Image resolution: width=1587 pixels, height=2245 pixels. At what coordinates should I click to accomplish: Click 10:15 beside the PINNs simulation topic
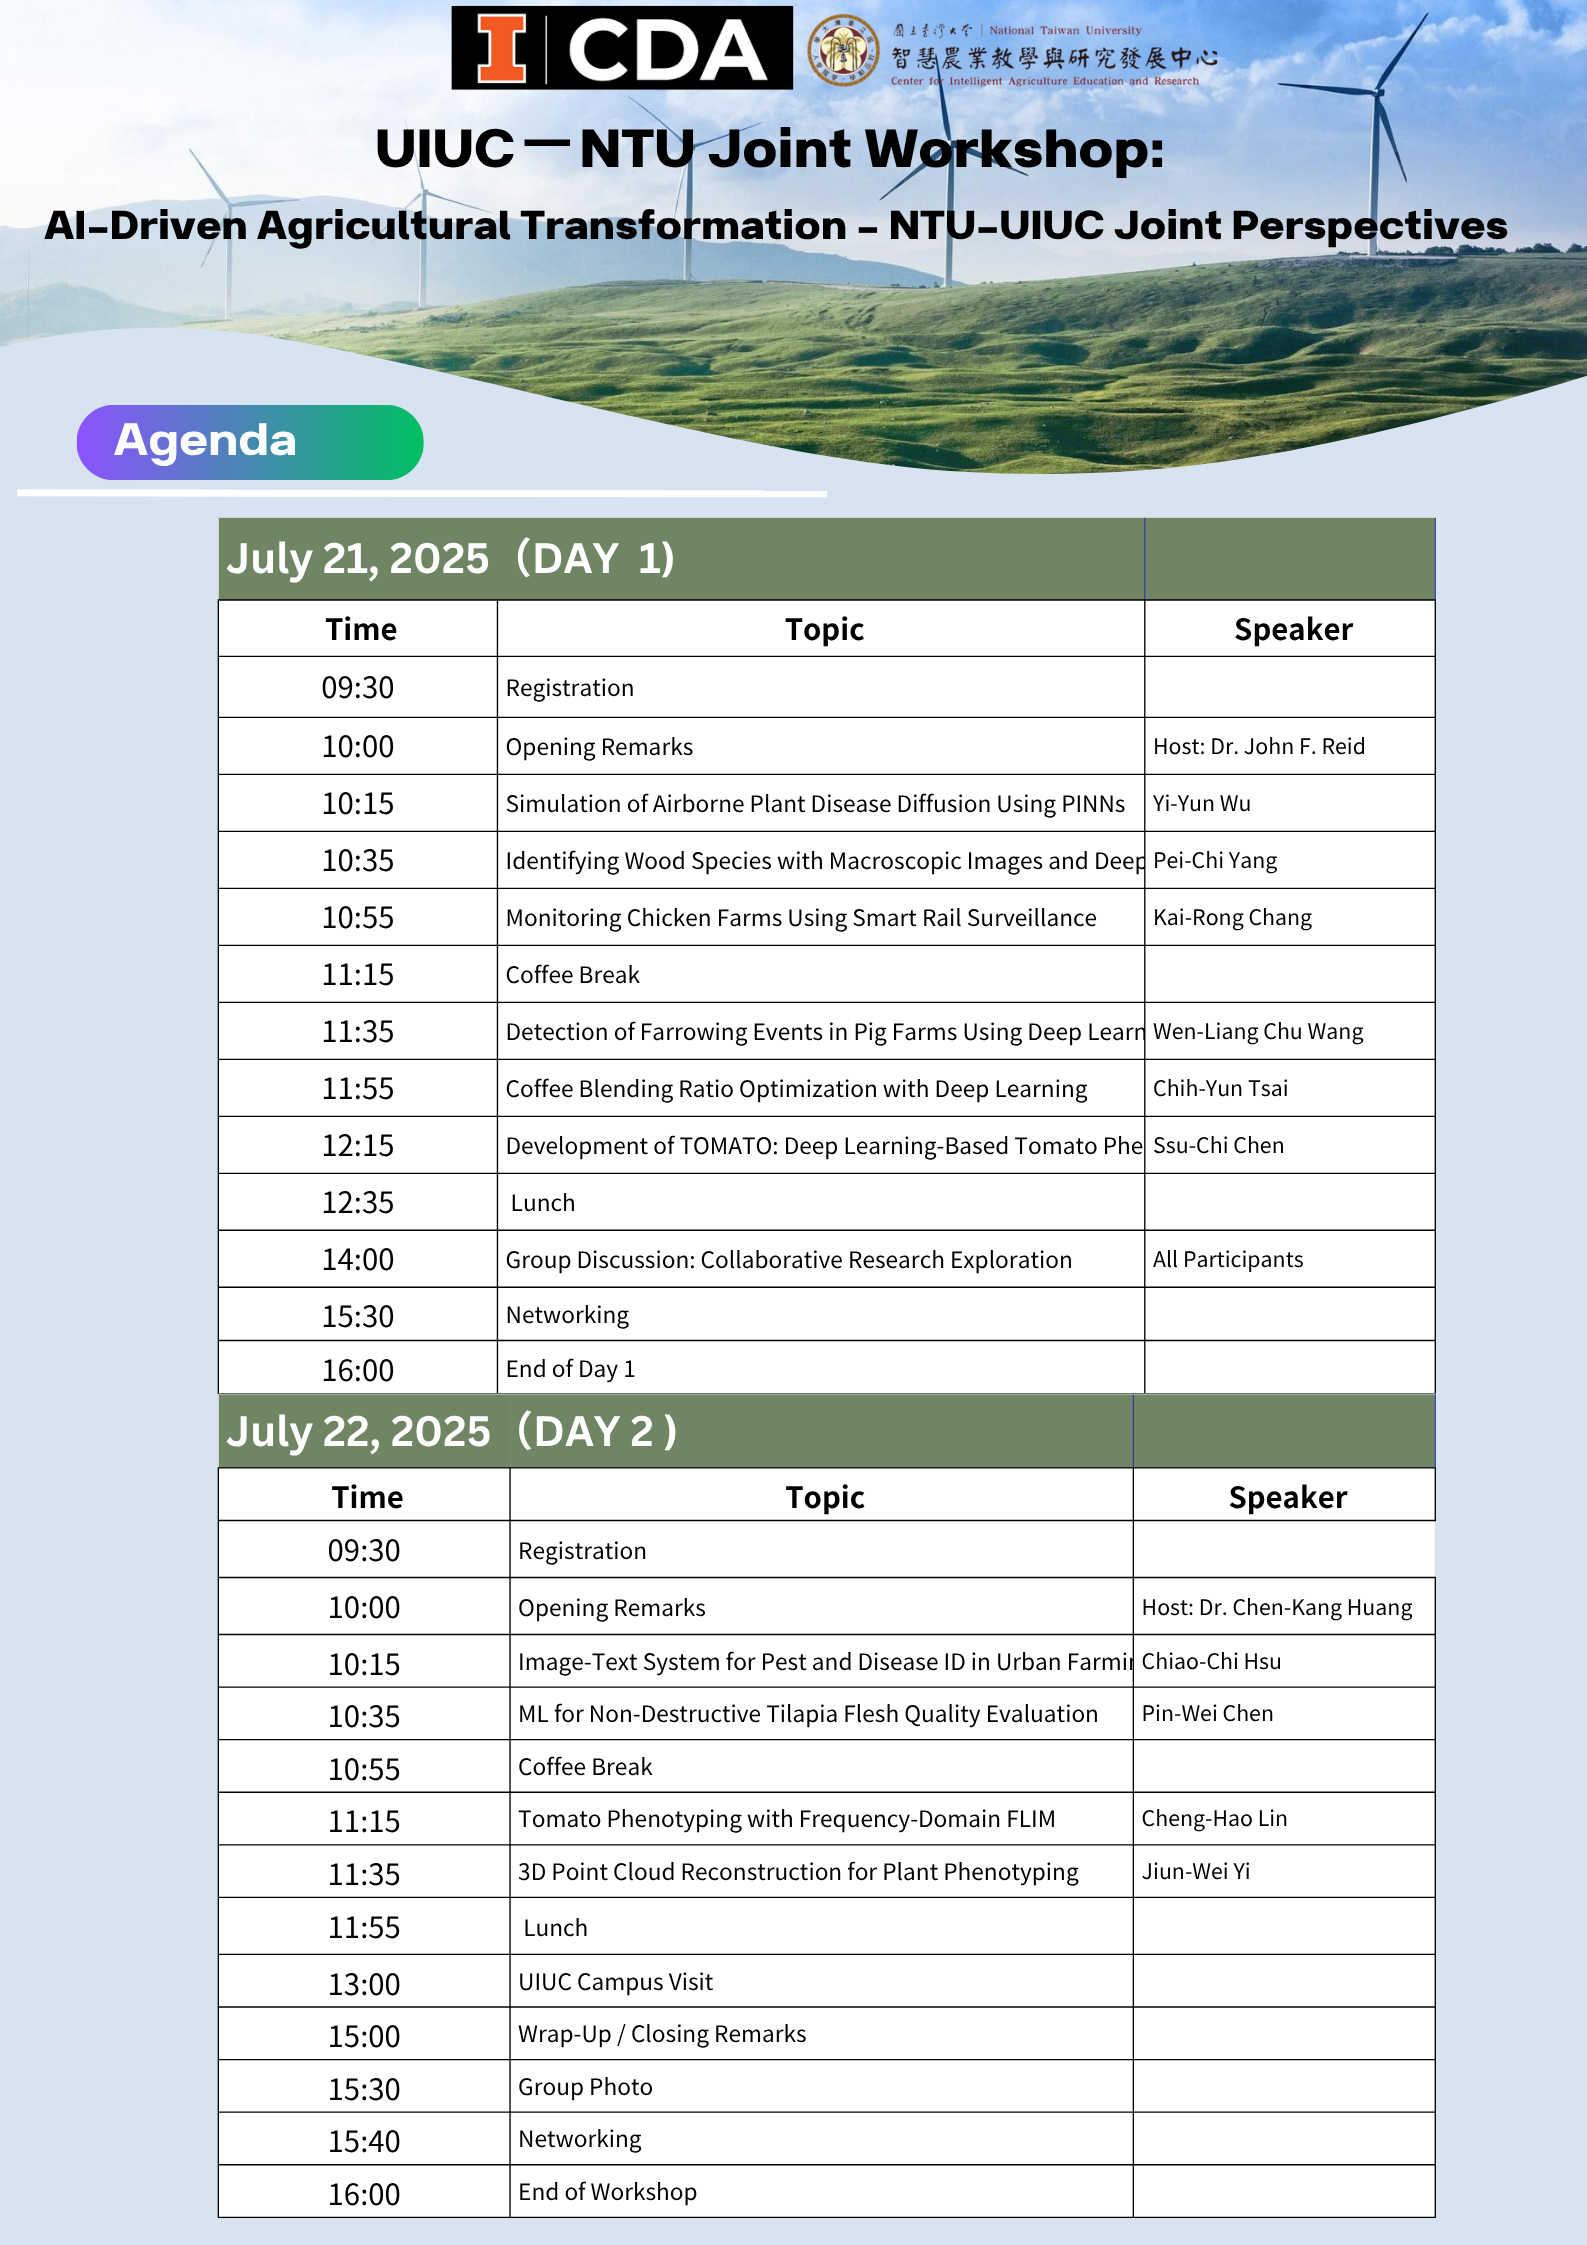(358, 803)
